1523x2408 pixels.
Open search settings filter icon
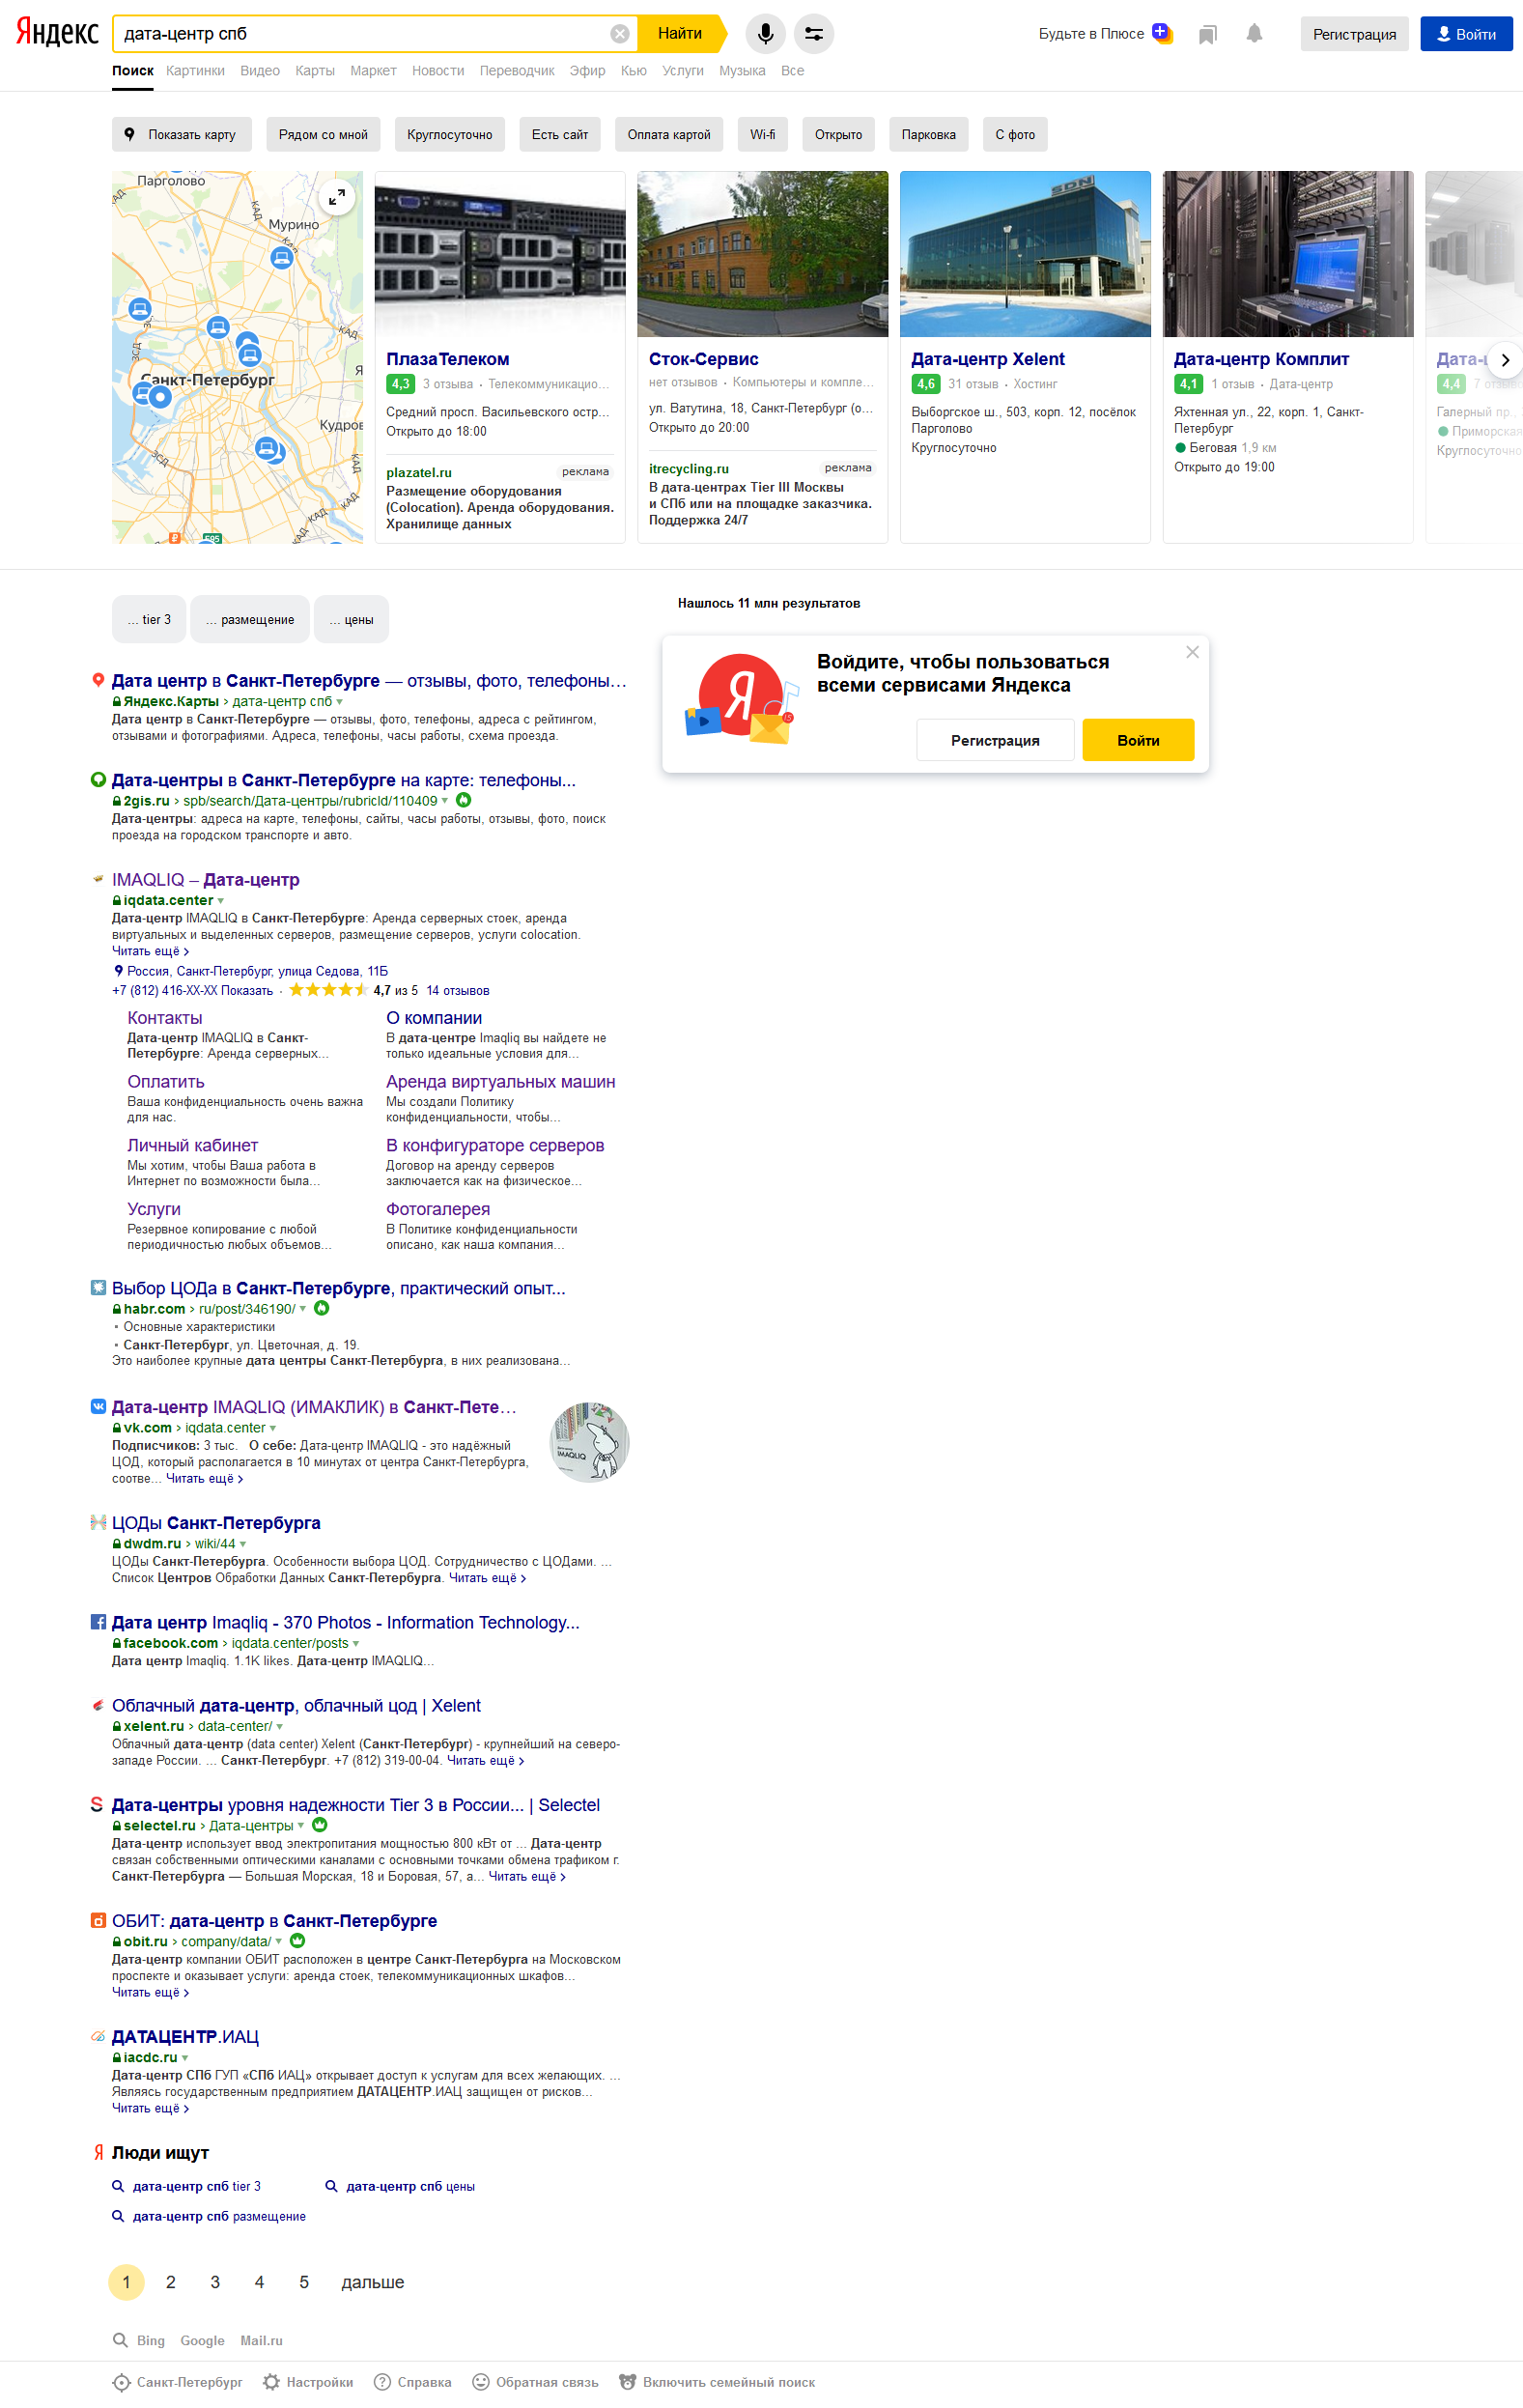(x=814, y=34)
